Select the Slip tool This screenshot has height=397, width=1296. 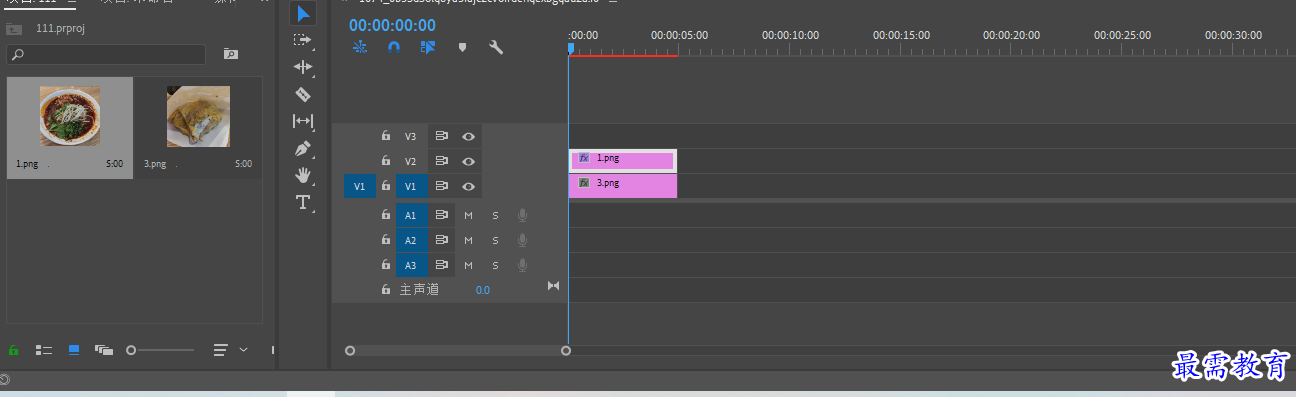(303, 121)
